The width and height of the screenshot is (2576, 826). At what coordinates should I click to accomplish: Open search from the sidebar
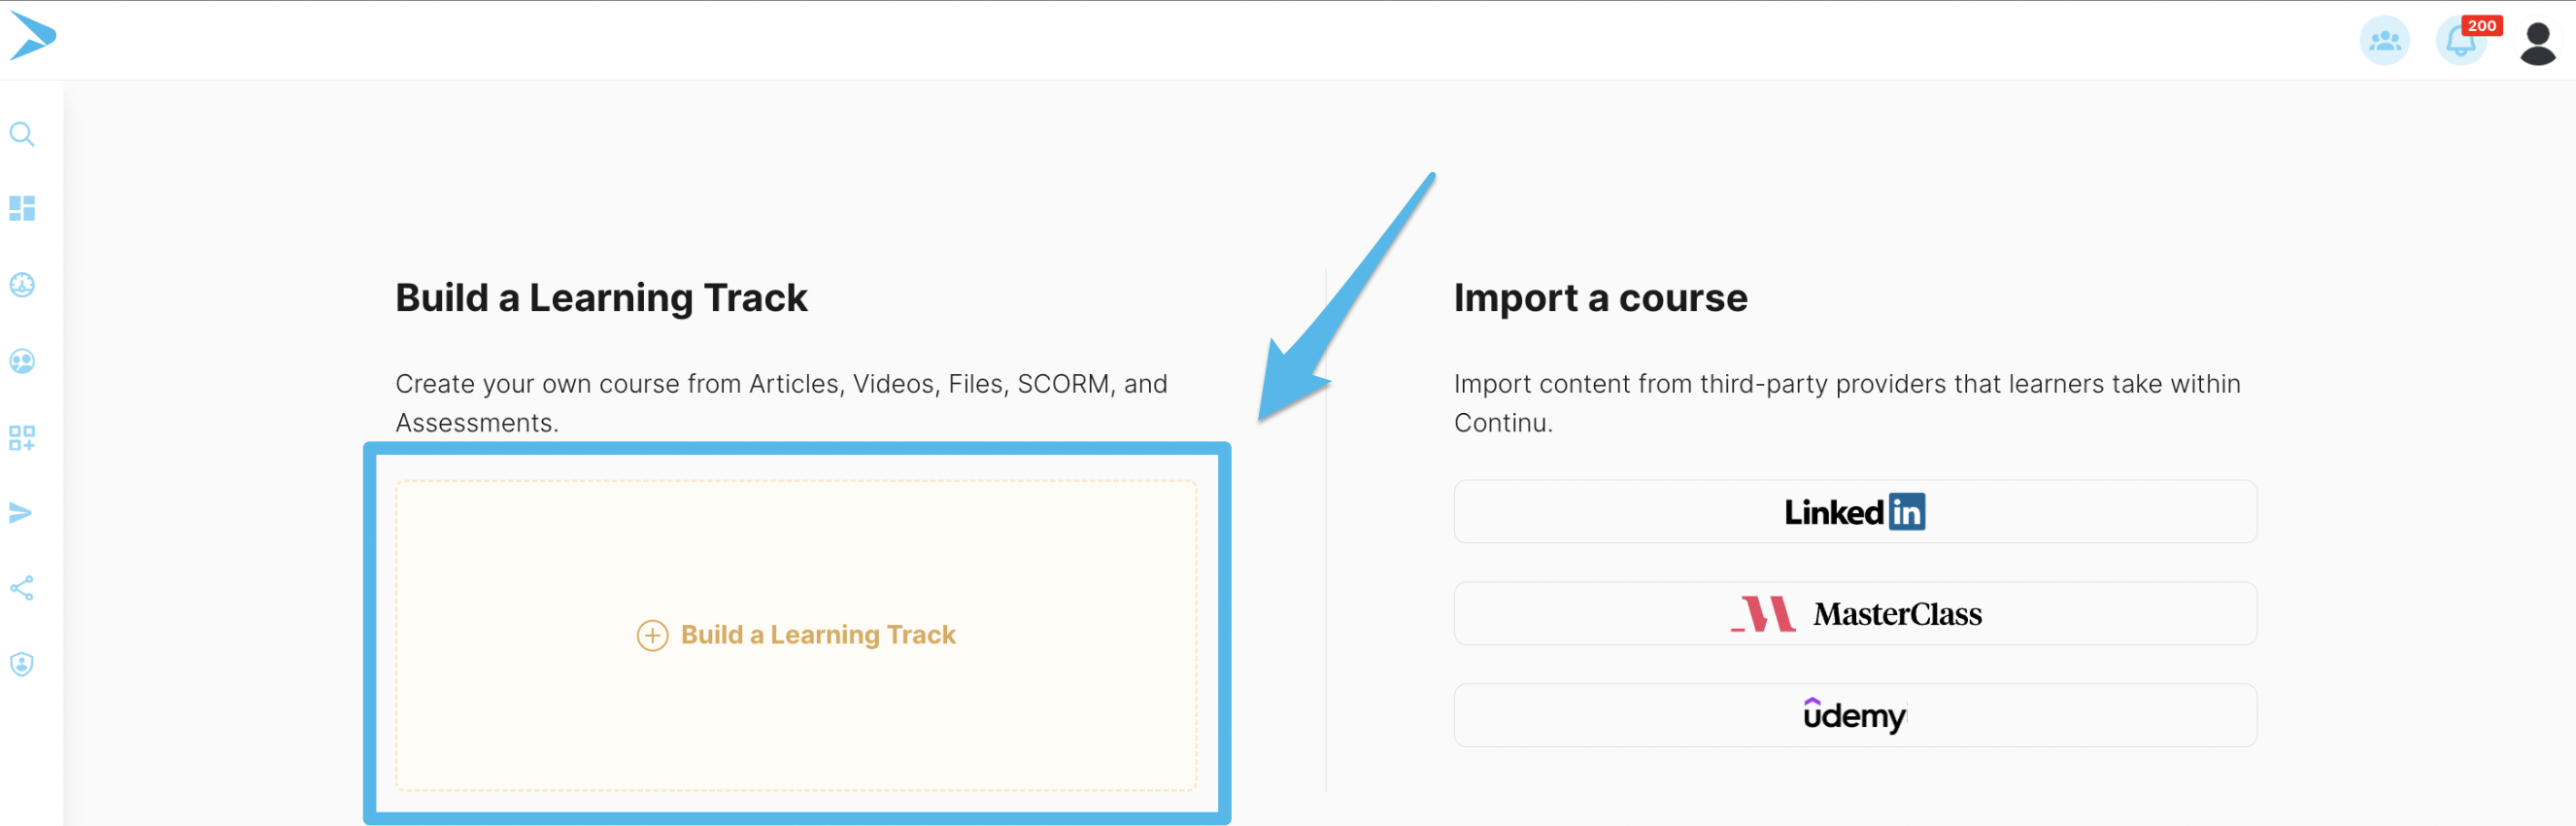(x=22, y=134)
